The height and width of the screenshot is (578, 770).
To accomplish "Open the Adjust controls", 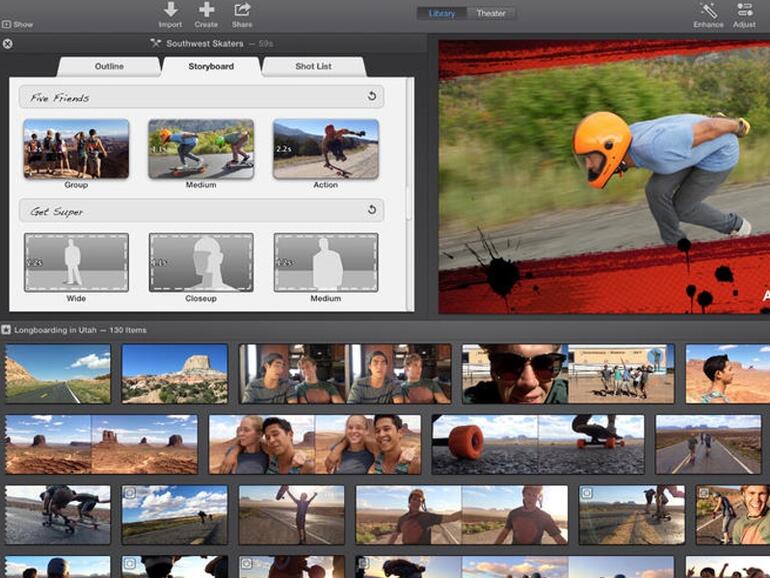I will click(744, 10).
